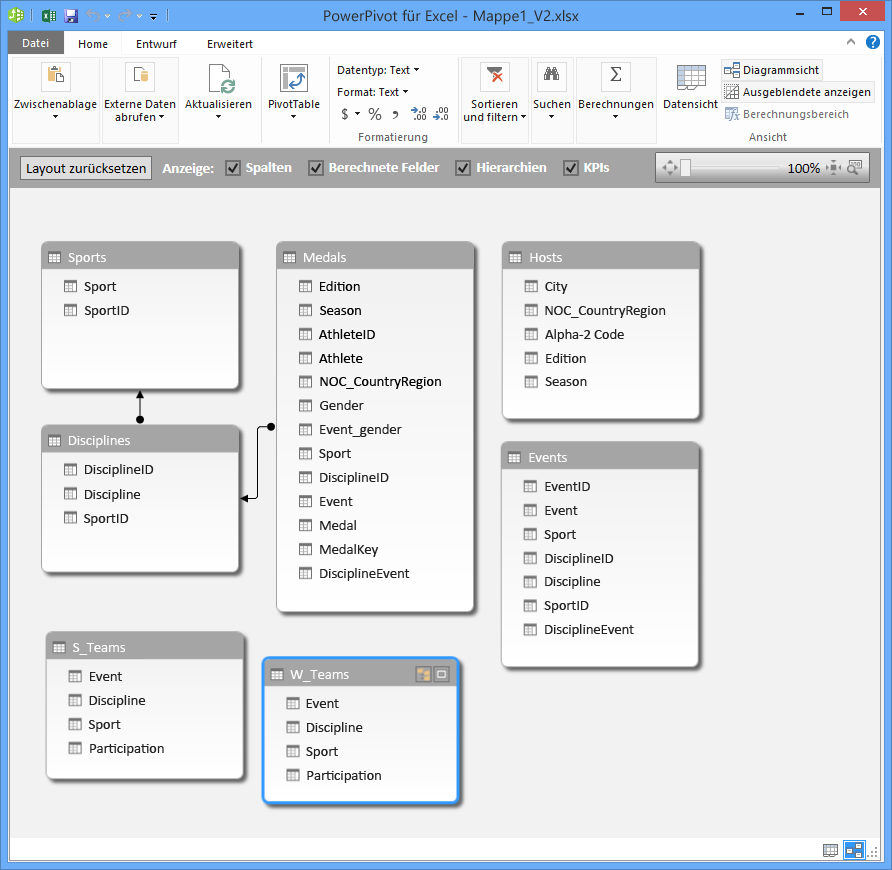Open the Datei menu
Viewport: 892px width, 870px height.
tap(35, 43)
